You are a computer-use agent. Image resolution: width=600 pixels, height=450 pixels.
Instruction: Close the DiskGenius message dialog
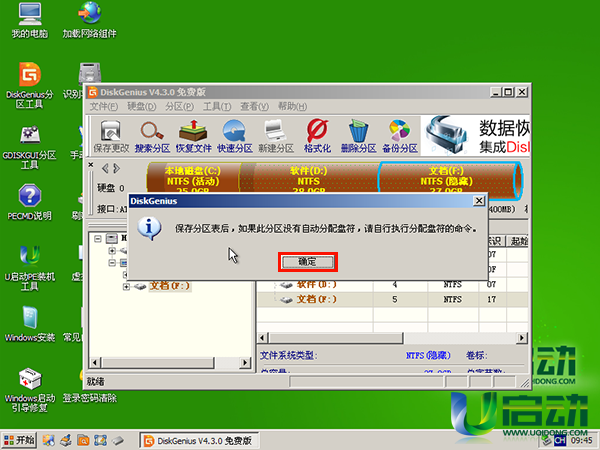pos(479,201)
